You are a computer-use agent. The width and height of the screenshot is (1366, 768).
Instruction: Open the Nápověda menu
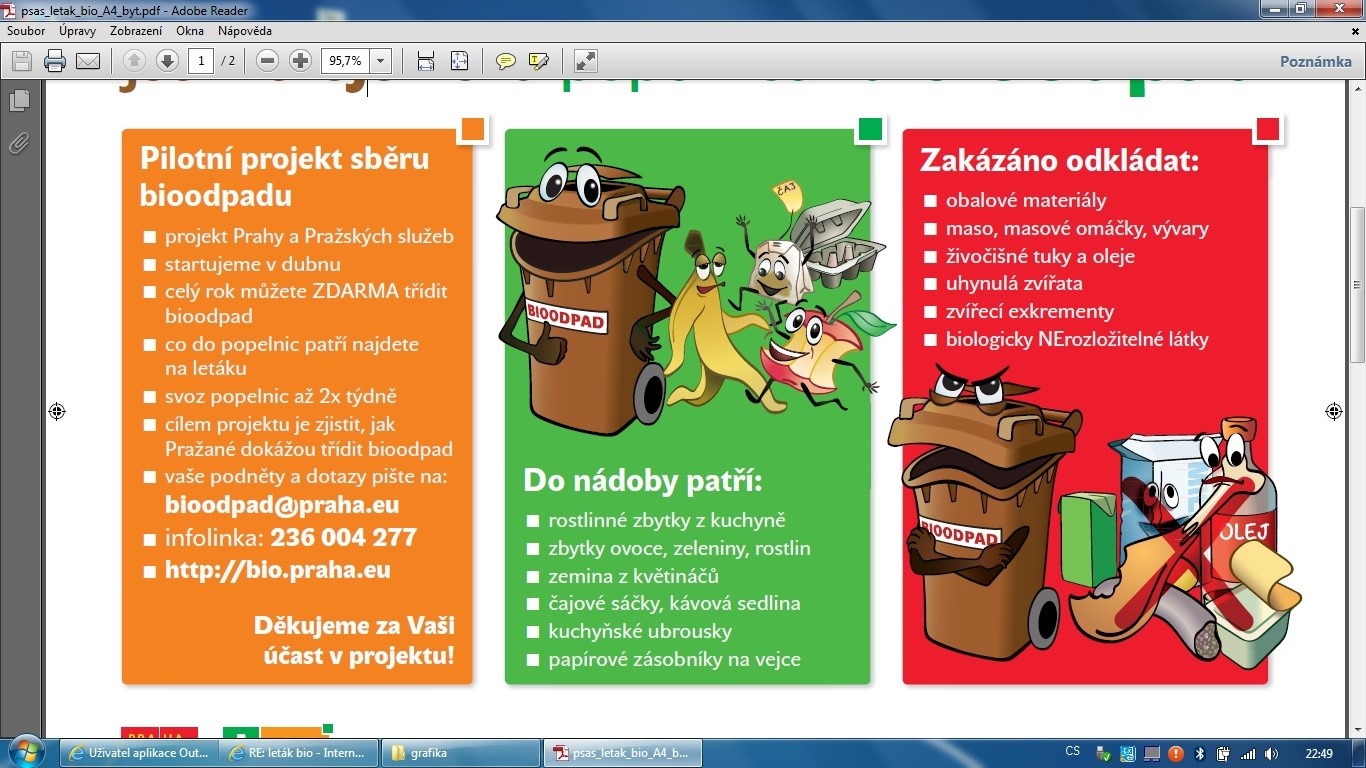click(x=245, y=31)
